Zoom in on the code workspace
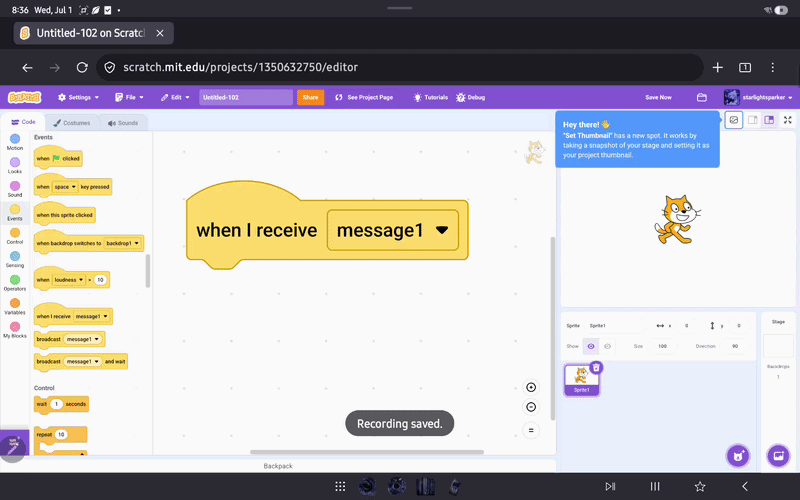This screenshot has width=800, height=500. tap(531, 387)
